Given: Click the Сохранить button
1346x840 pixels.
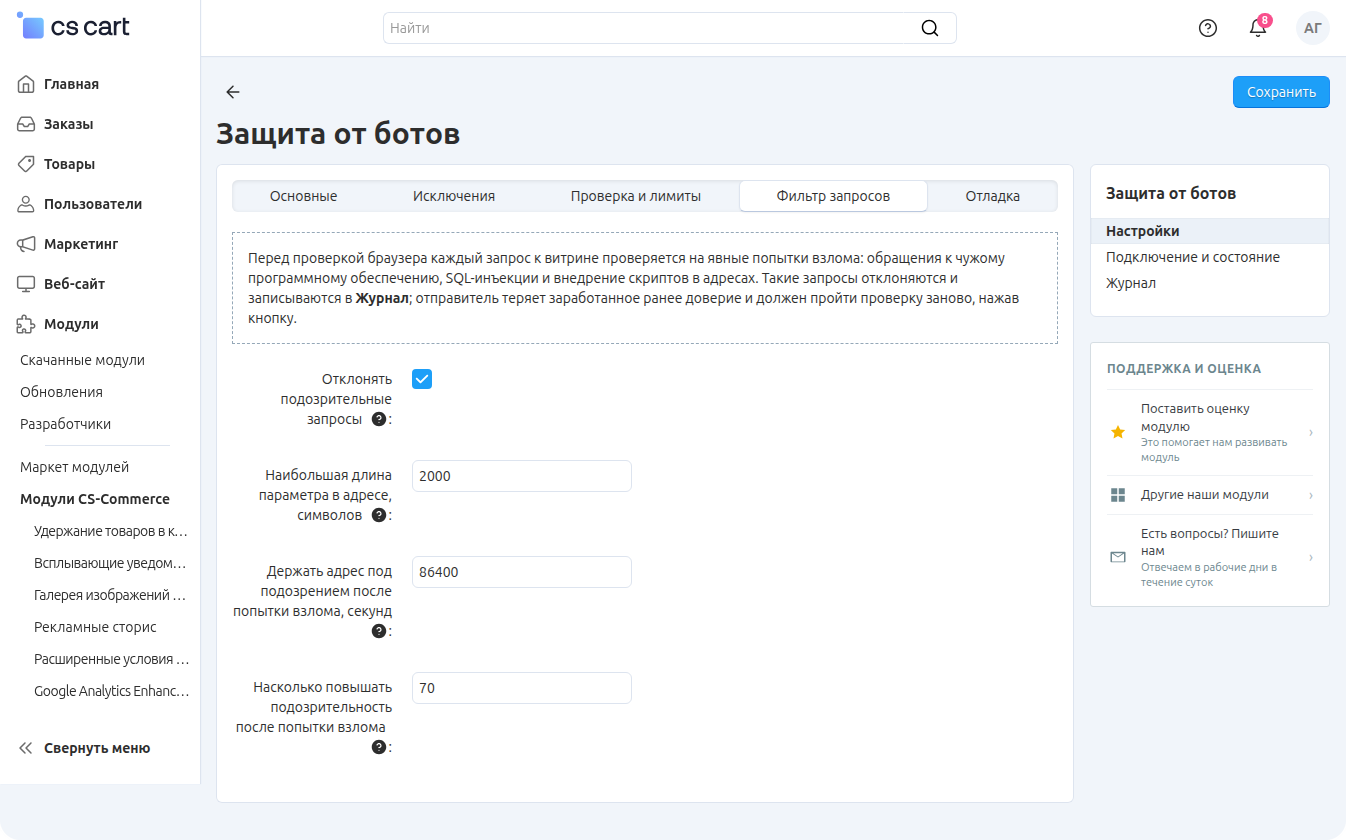Looking at the screenshot, I should 1281,92.
